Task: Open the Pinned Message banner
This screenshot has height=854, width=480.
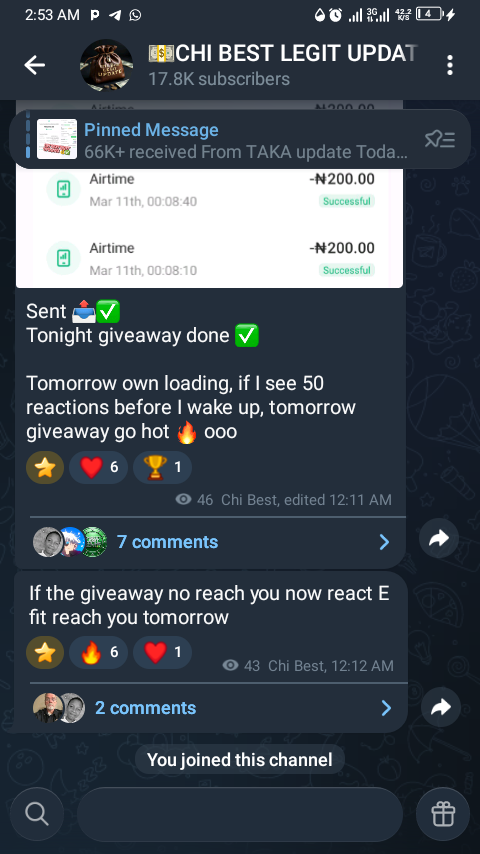Action: coord(240,139)
